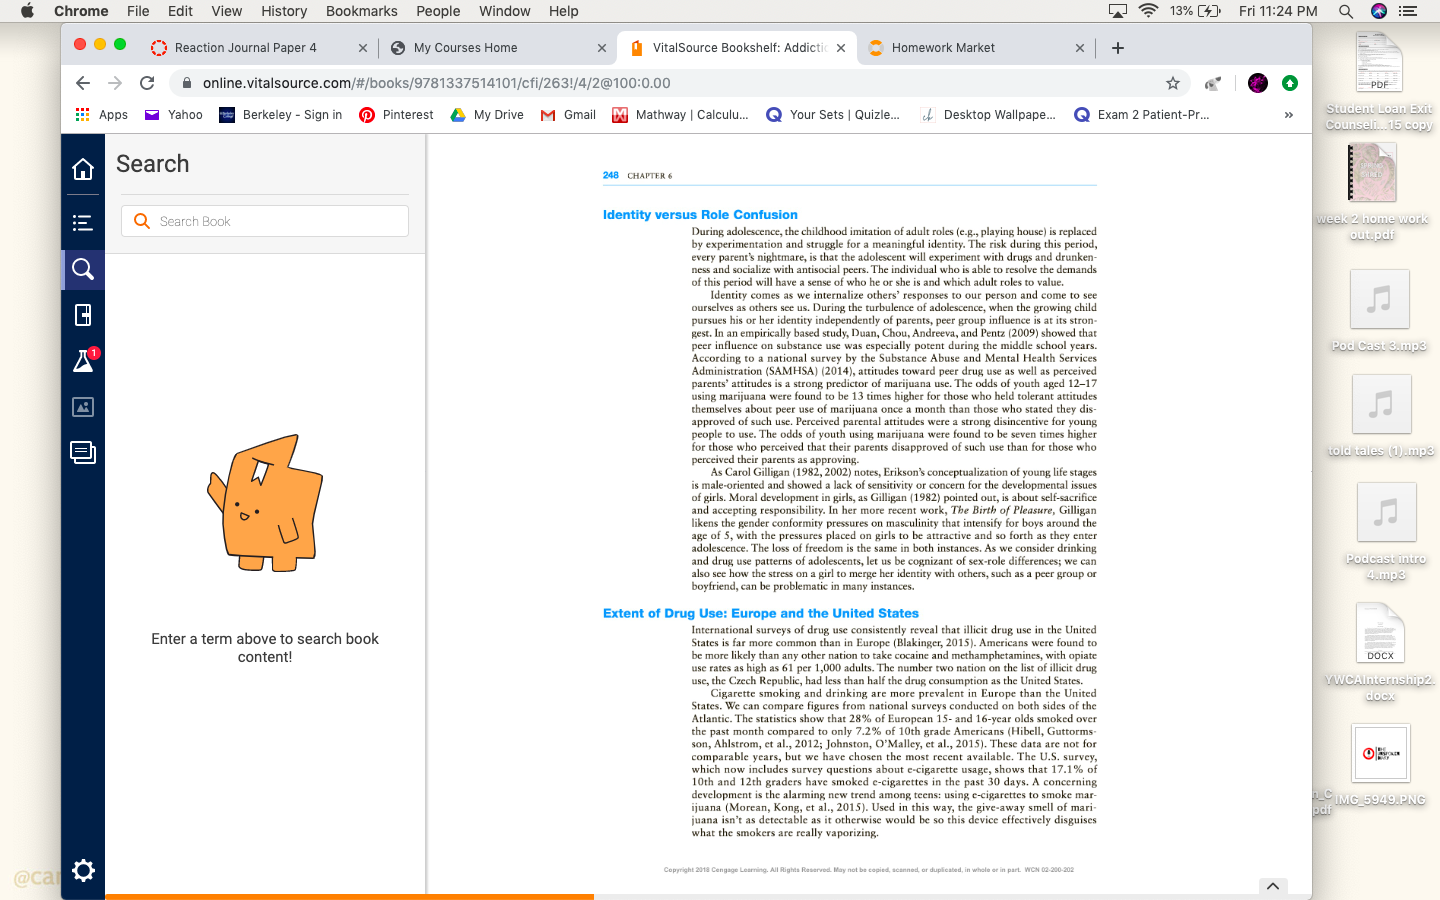Click the Search Book input field
Image resolution: width=1440 pixels, height=900 pixels.
click(265, 221)
